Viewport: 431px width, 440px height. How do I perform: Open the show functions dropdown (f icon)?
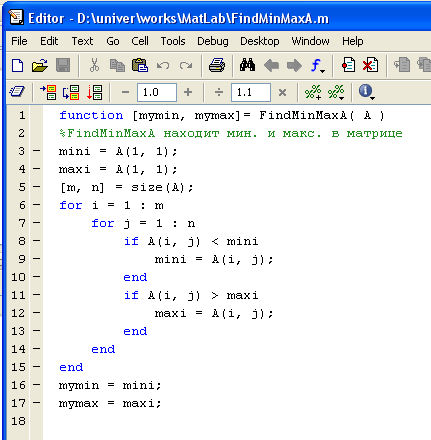click(317, 66)
